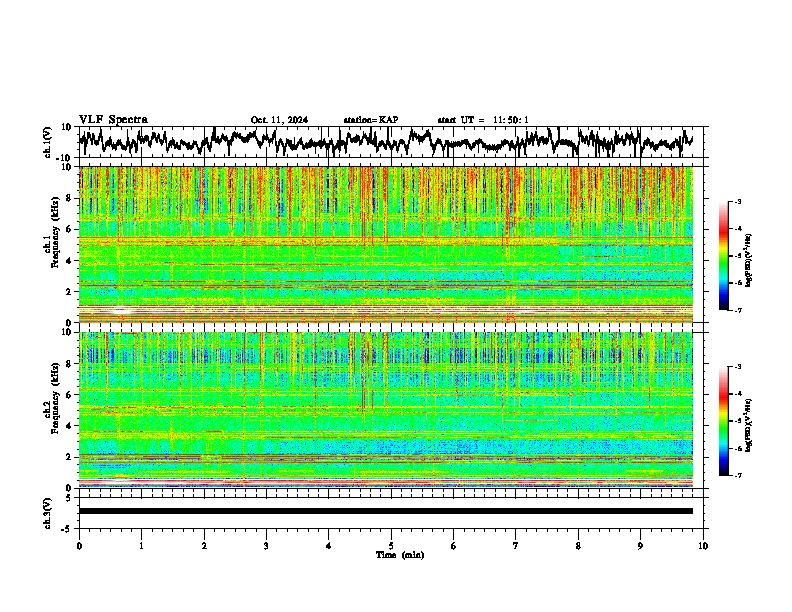Click time axis tick label "3"
The image size is (792, 612).
(266, 546)
